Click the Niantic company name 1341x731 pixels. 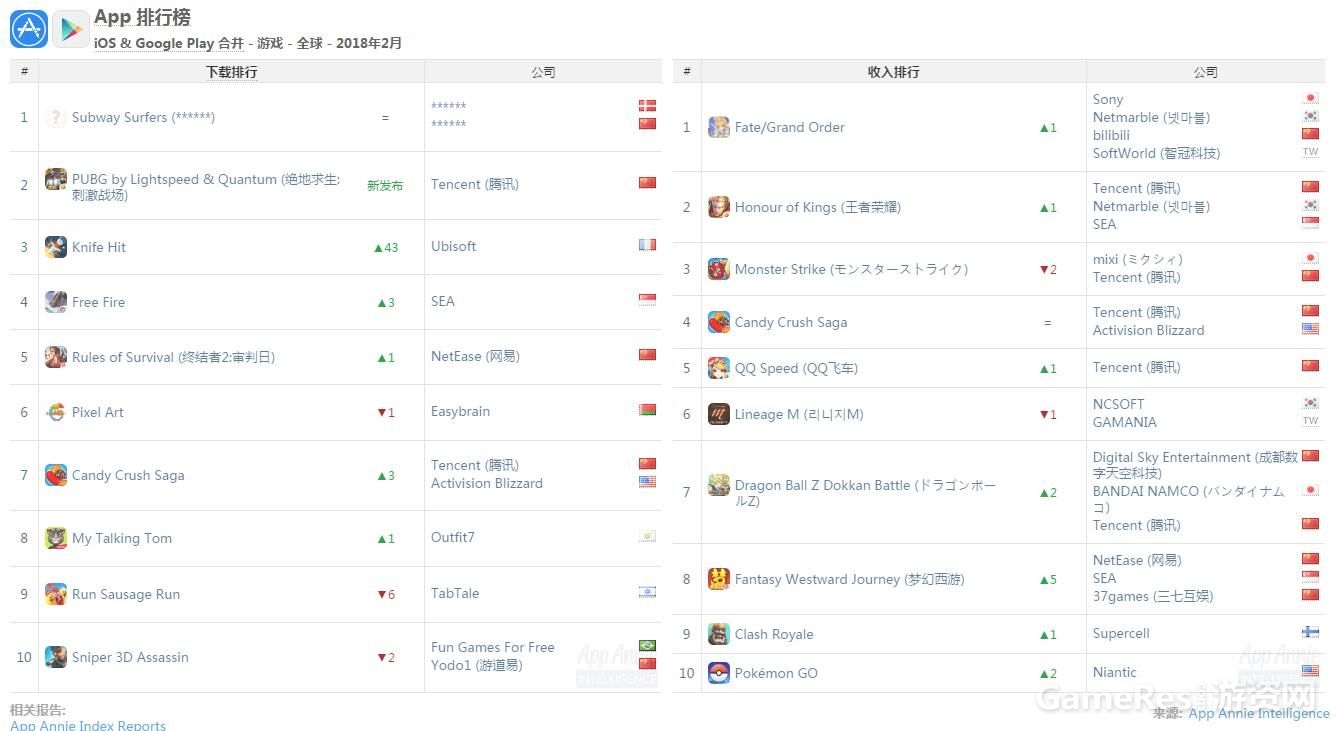1115,672
